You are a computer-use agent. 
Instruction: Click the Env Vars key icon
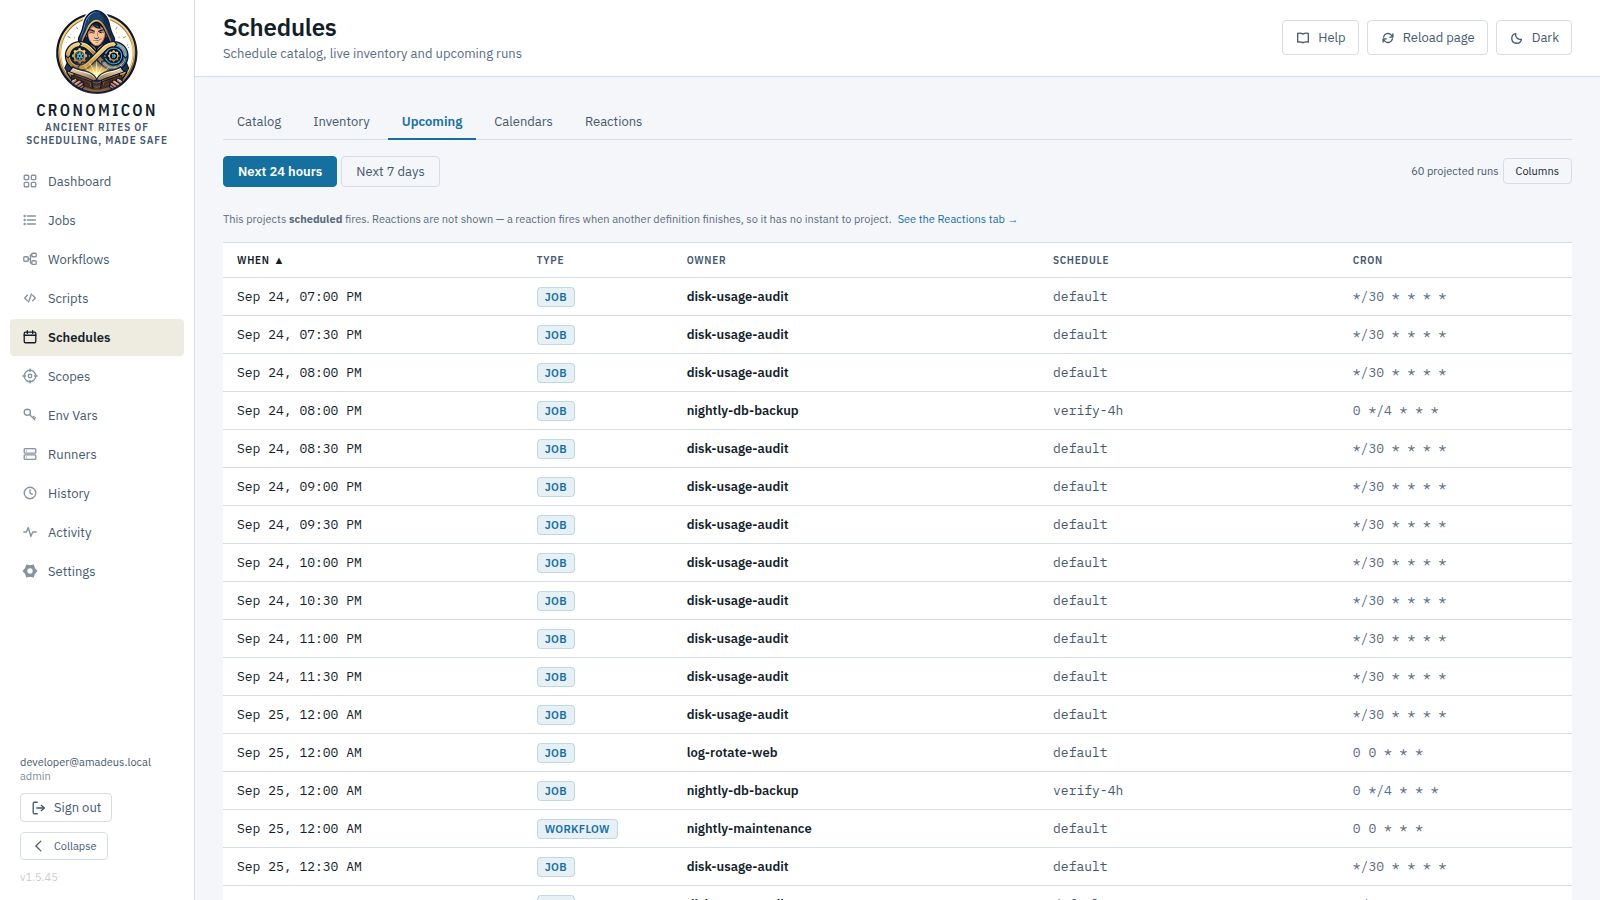pos(30,415)
